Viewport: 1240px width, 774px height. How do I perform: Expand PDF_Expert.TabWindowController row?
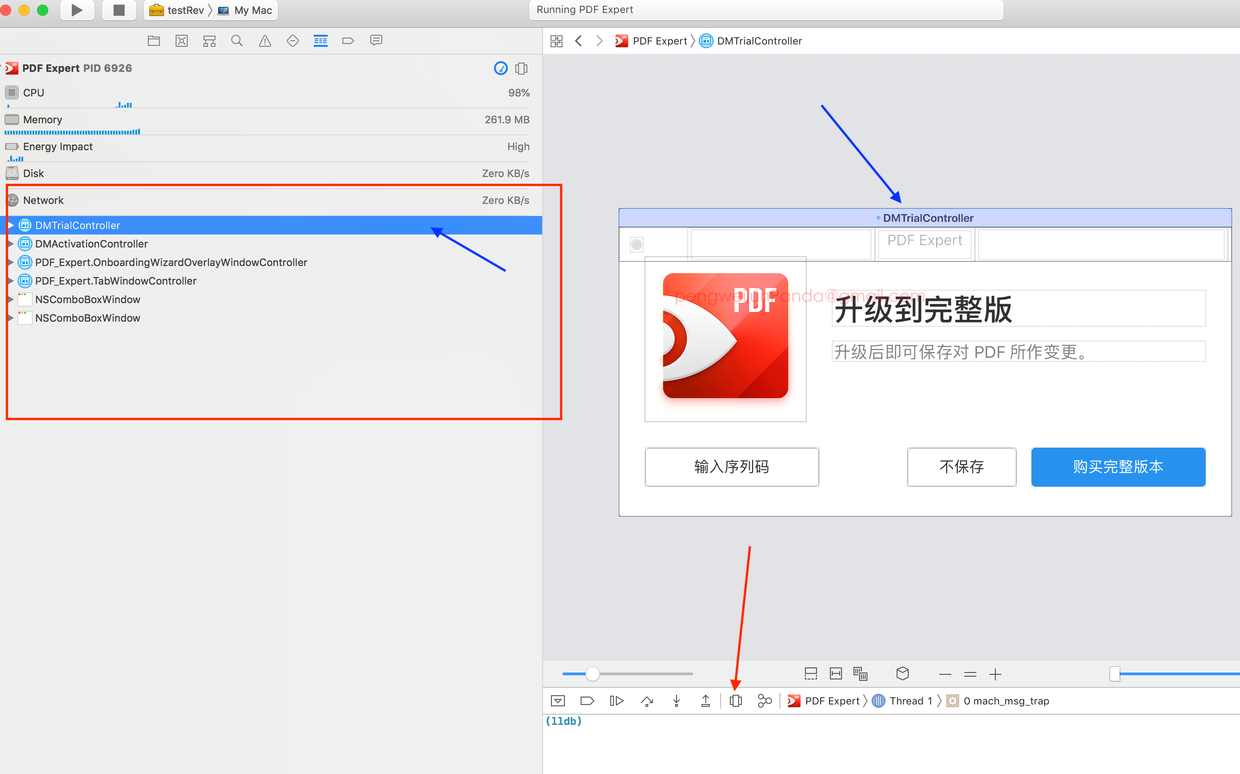pyautogui.click(x=11, y=281)
